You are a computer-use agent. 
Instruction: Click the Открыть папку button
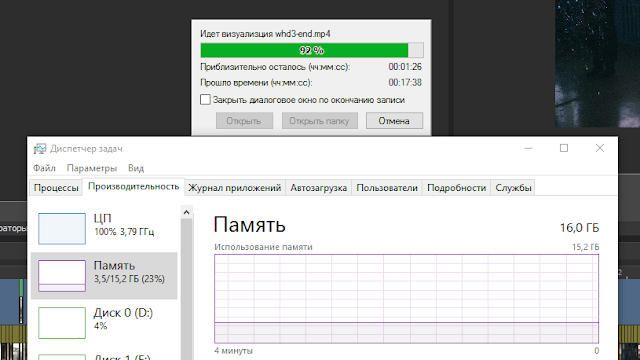(x=320, y=121)
